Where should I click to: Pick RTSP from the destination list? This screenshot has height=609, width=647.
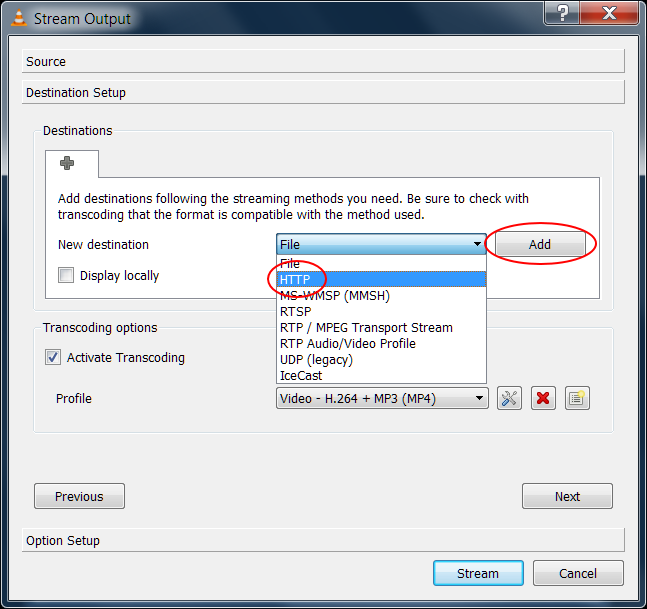pos(381,312)
